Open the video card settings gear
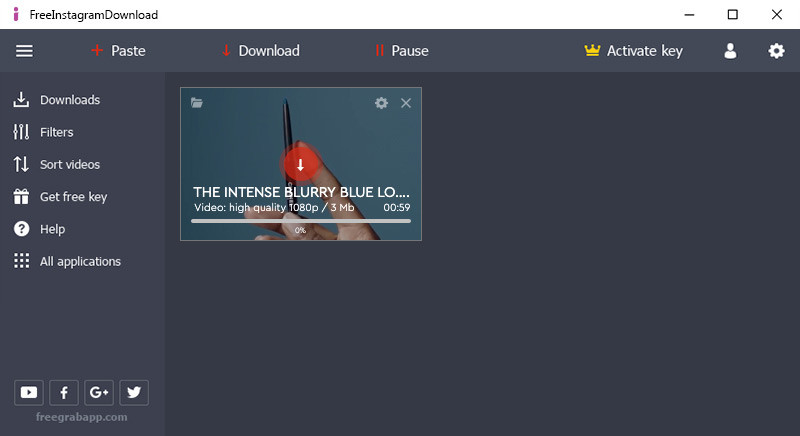Viewport: 800px width, 436px height. point(381,103)
